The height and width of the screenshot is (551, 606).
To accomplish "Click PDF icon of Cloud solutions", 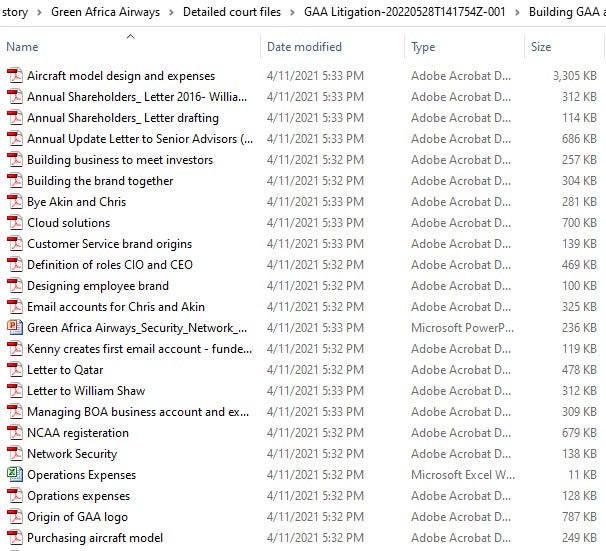I will tap(15, 223).
